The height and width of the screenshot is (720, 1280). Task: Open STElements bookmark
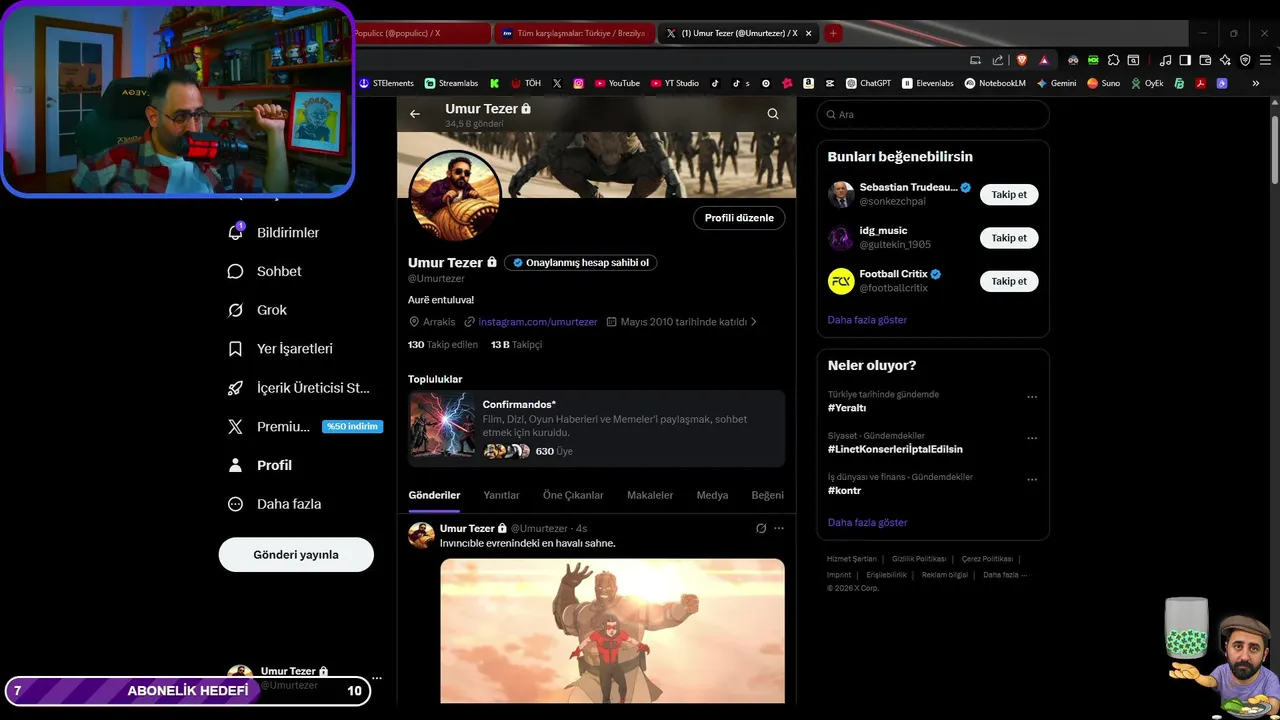(386, 83)
